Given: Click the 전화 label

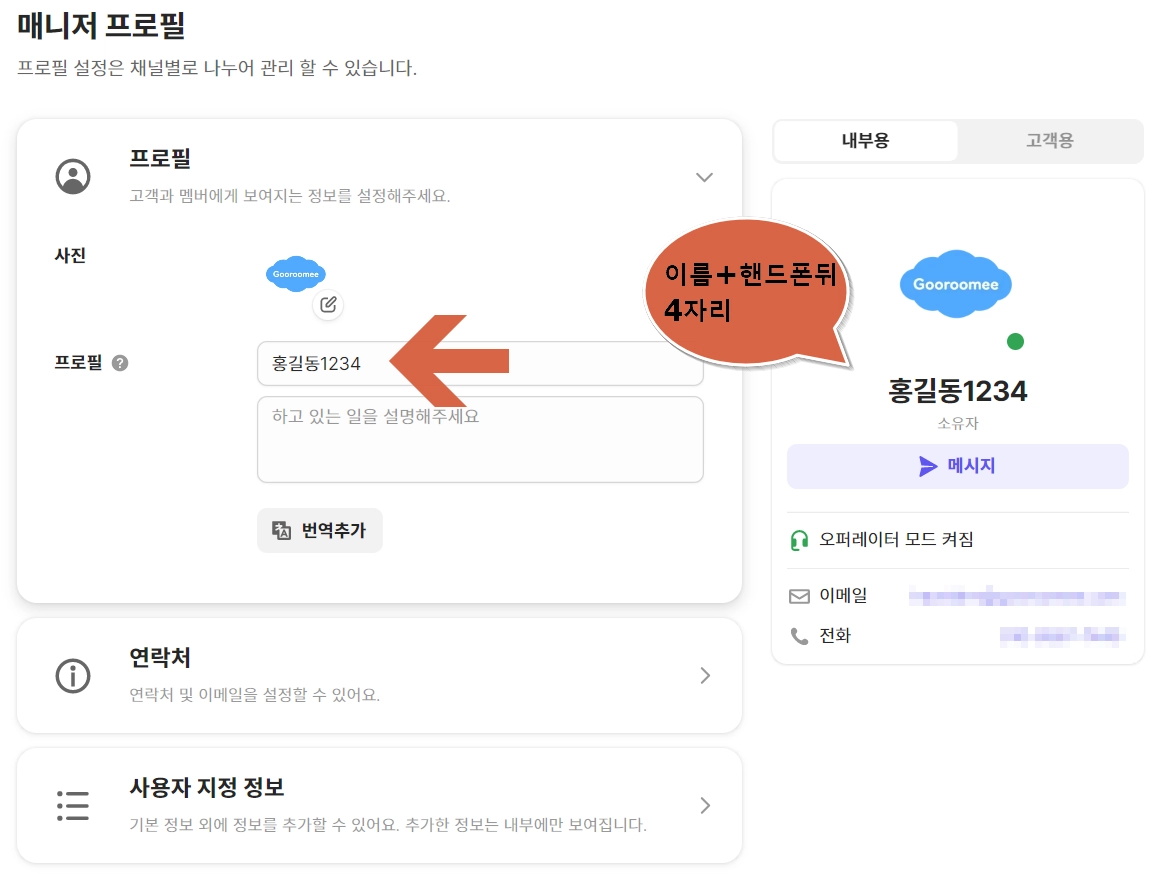Looking at the screenshot, I should (835, 635).
